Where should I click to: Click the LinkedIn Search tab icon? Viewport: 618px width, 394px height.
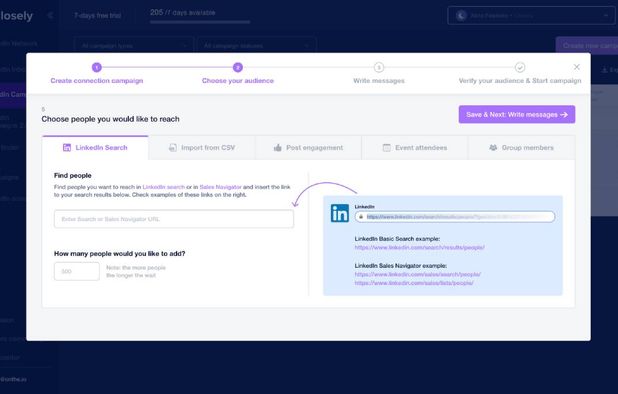pyautogui.click(x=67, y=148)
